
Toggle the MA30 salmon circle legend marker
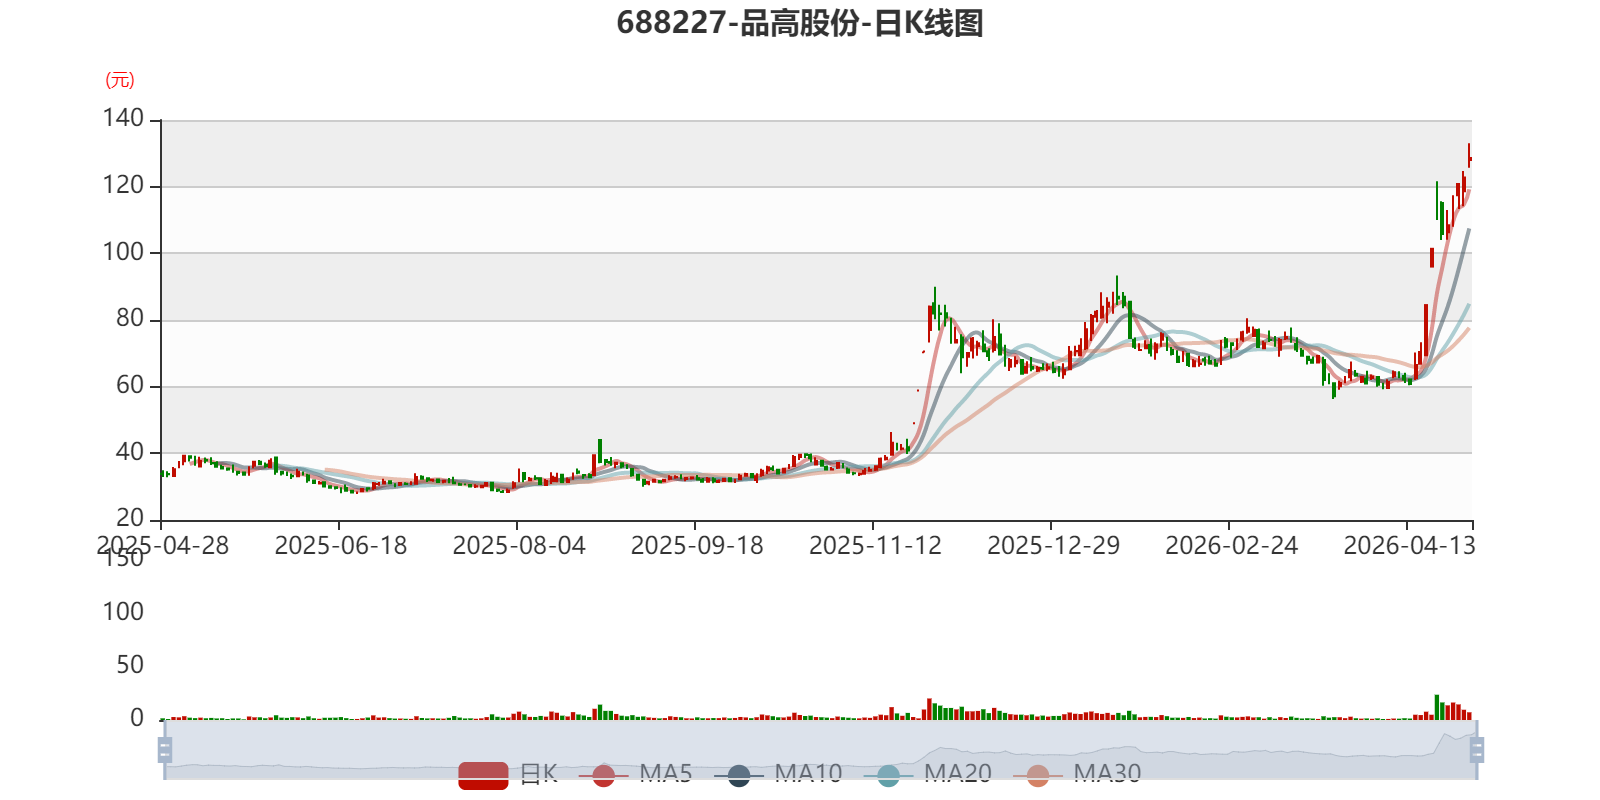click(x=1037, y=775)
